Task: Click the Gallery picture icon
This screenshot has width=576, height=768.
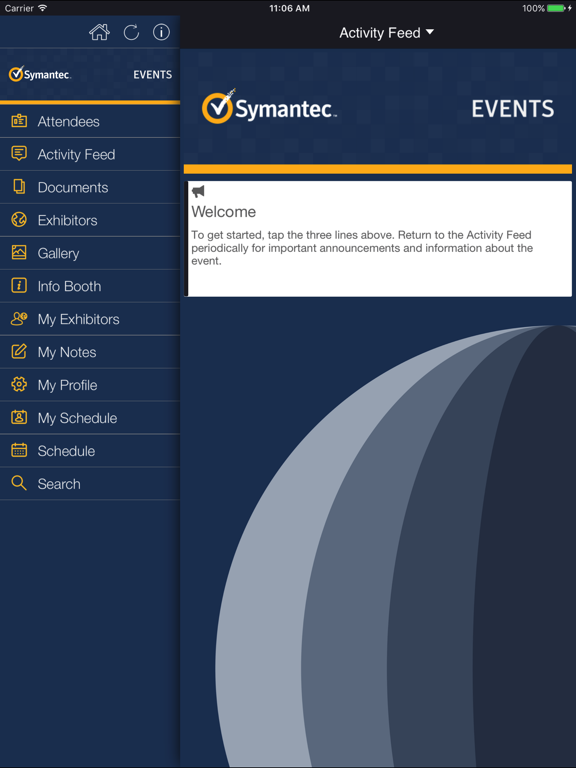Action: point(19,253)
